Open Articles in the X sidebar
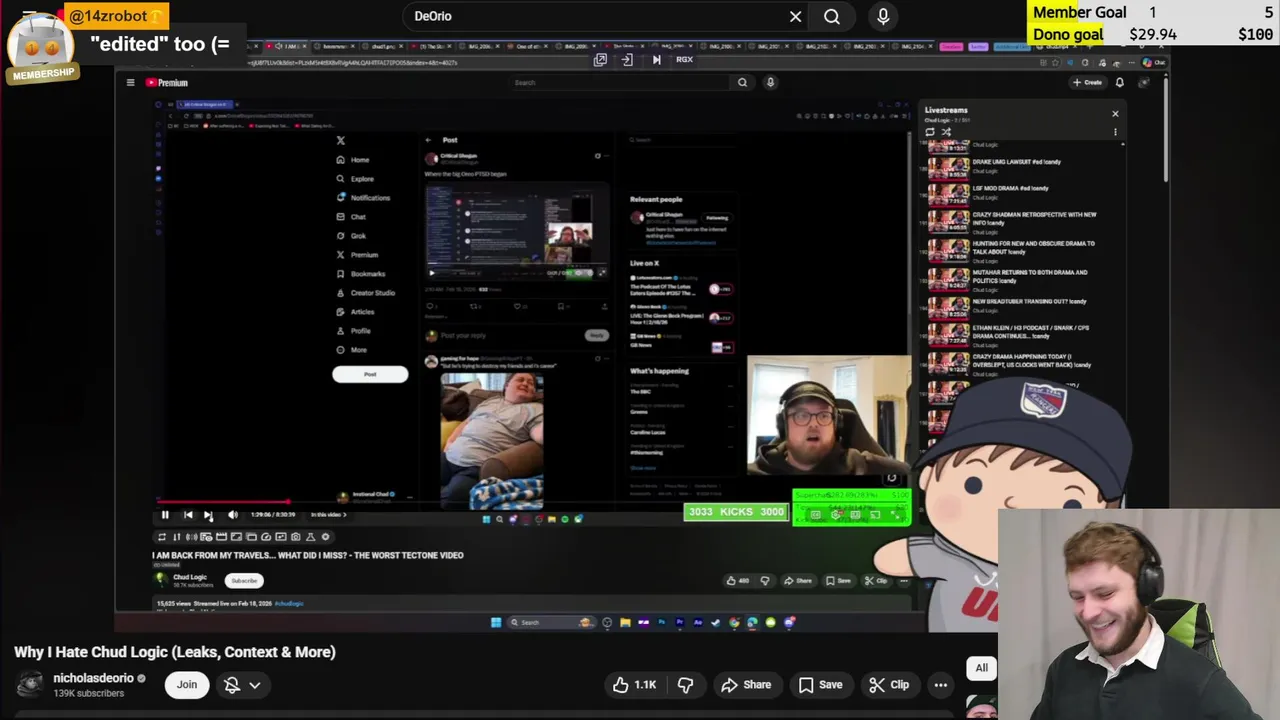The image size is (1280, 720). (x=355, y=312)
